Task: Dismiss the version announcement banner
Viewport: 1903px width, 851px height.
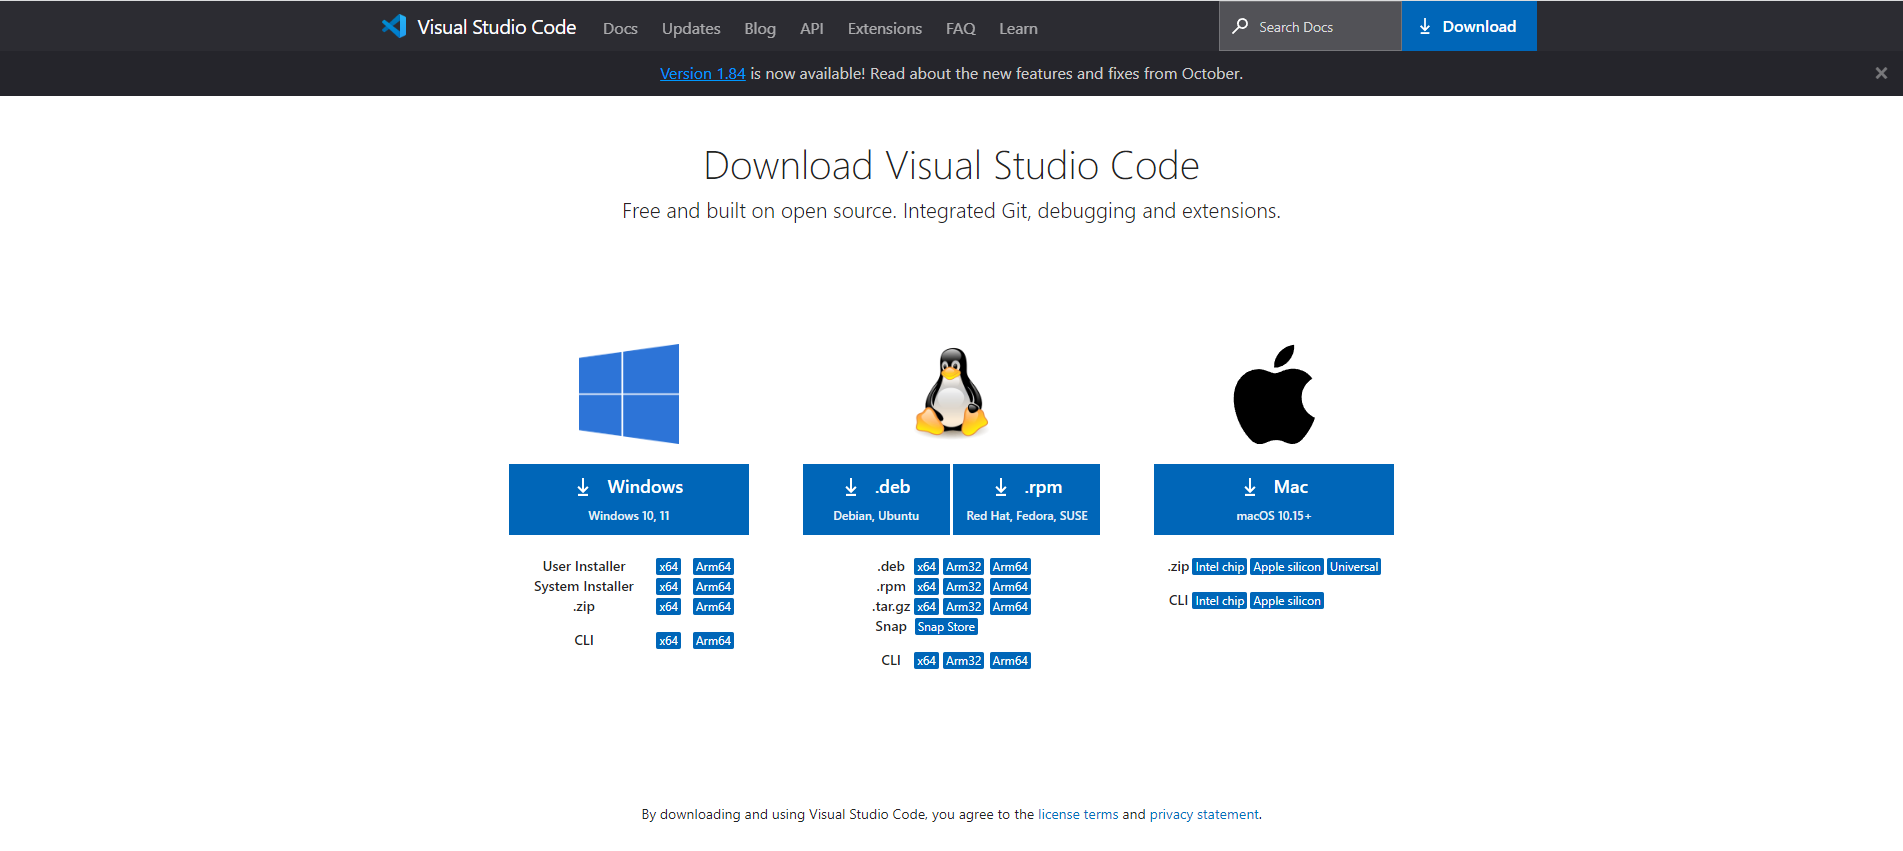Action: click(x=1881, y=73)
